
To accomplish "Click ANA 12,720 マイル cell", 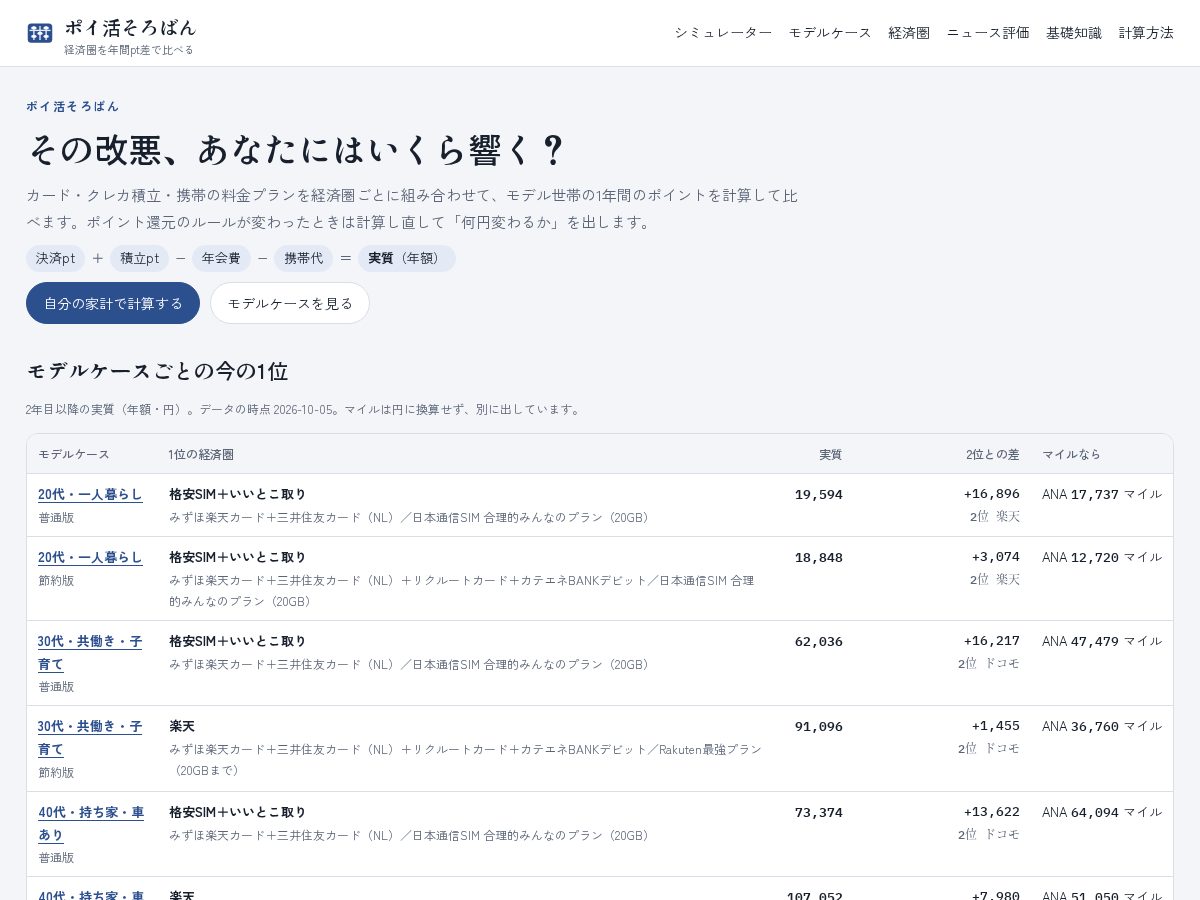I will point(1102,557).
